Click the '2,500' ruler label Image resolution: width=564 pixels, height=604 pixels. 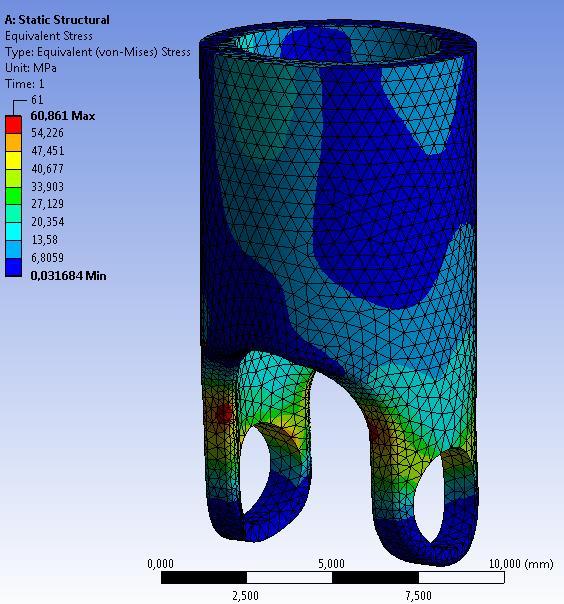coord(245,596)
